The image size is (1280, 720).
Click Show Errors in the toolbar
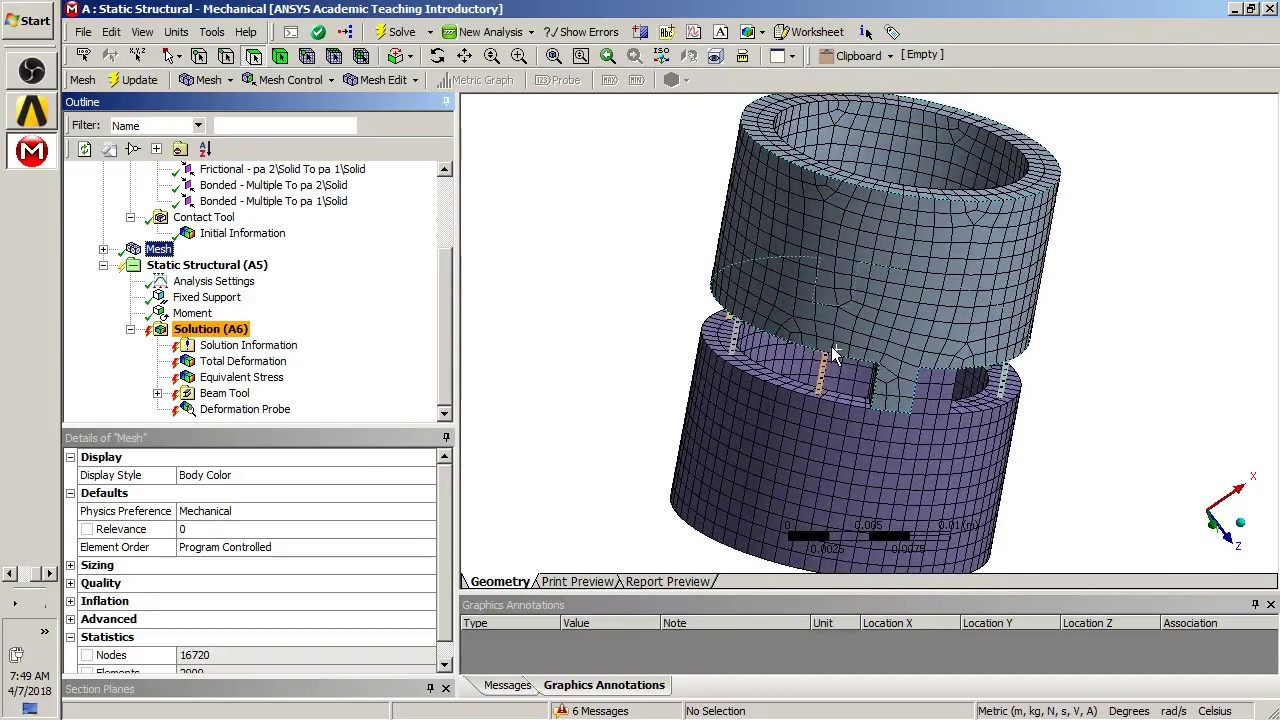(581, 32)
